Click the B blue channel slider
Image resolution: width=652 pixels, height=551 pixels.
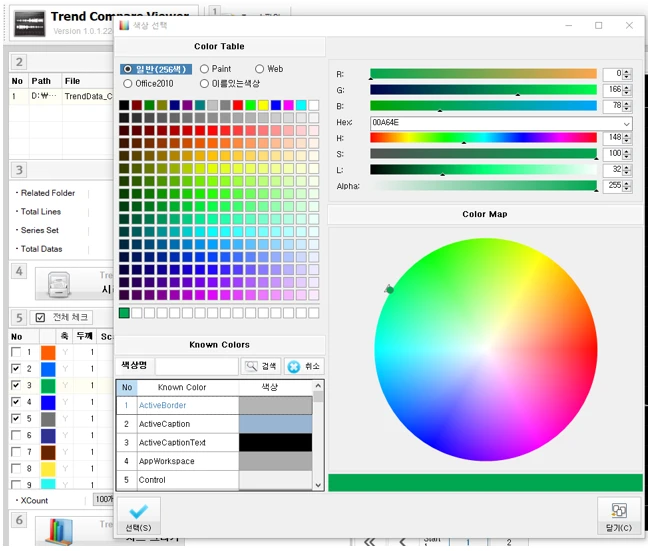click(483, 106)
